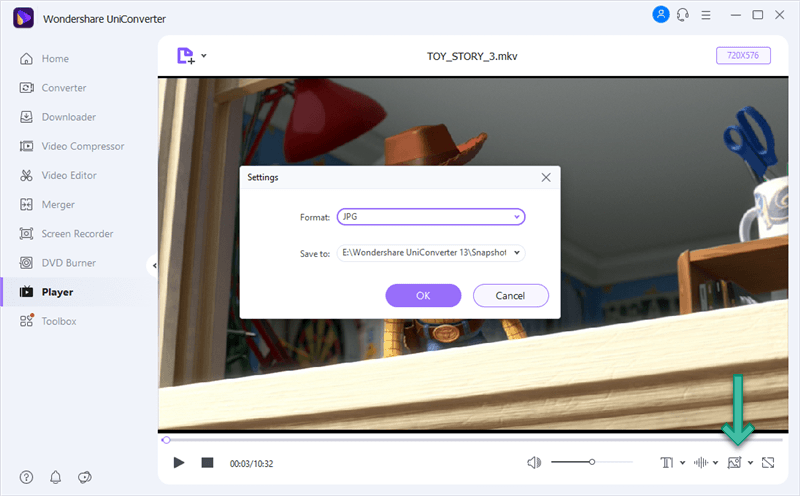Open the Save to path dropdown
The width and height of the screenshot is (800, 496).
(x=431, y=253)
